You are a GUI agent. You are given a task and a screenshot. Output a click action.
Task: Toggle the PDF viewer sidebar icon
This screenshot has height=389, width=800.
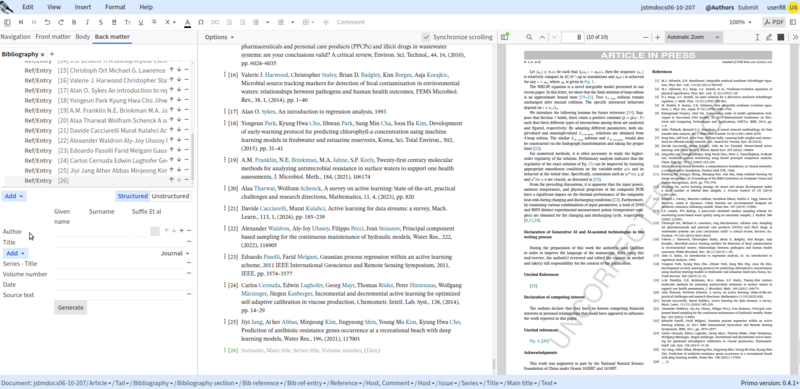coord(505,37)
